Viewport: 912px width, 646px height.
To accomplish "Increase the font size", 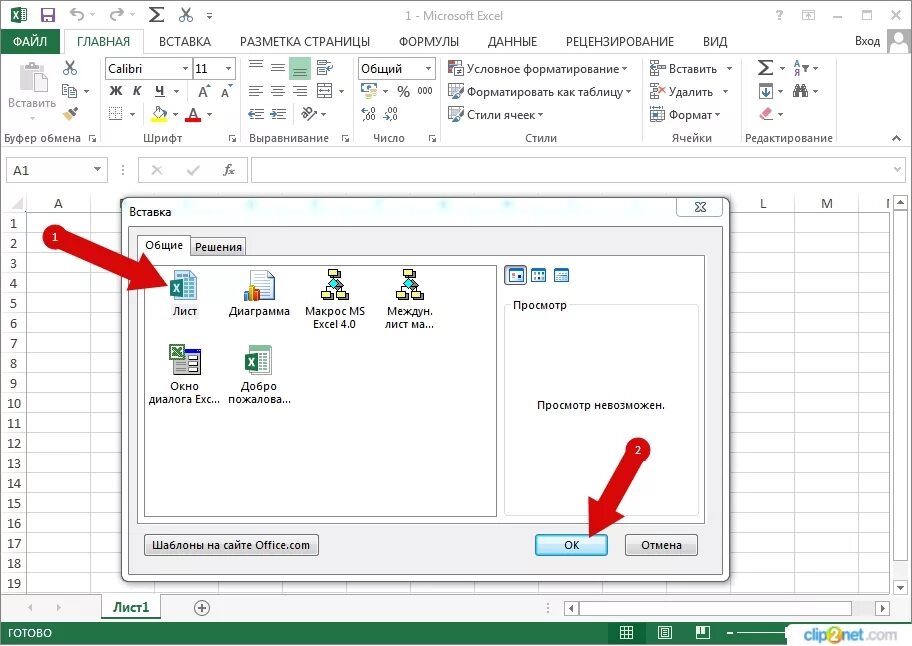I will (x=204, y=91).
